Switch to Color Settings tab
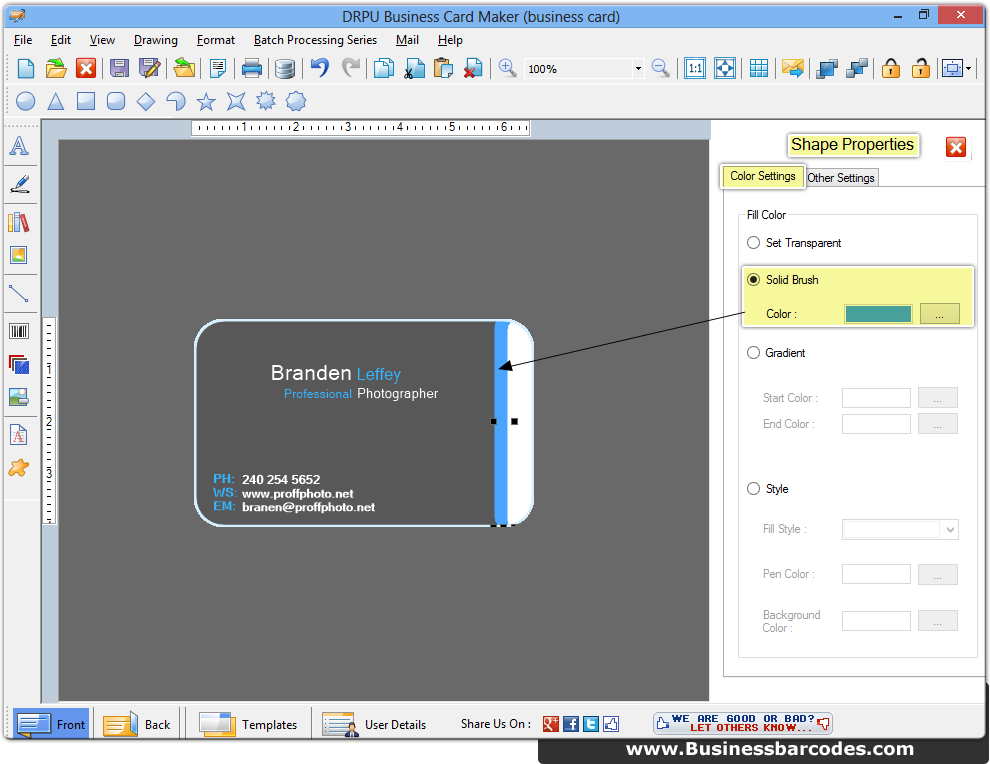990x764 pixels. point(763,176)
